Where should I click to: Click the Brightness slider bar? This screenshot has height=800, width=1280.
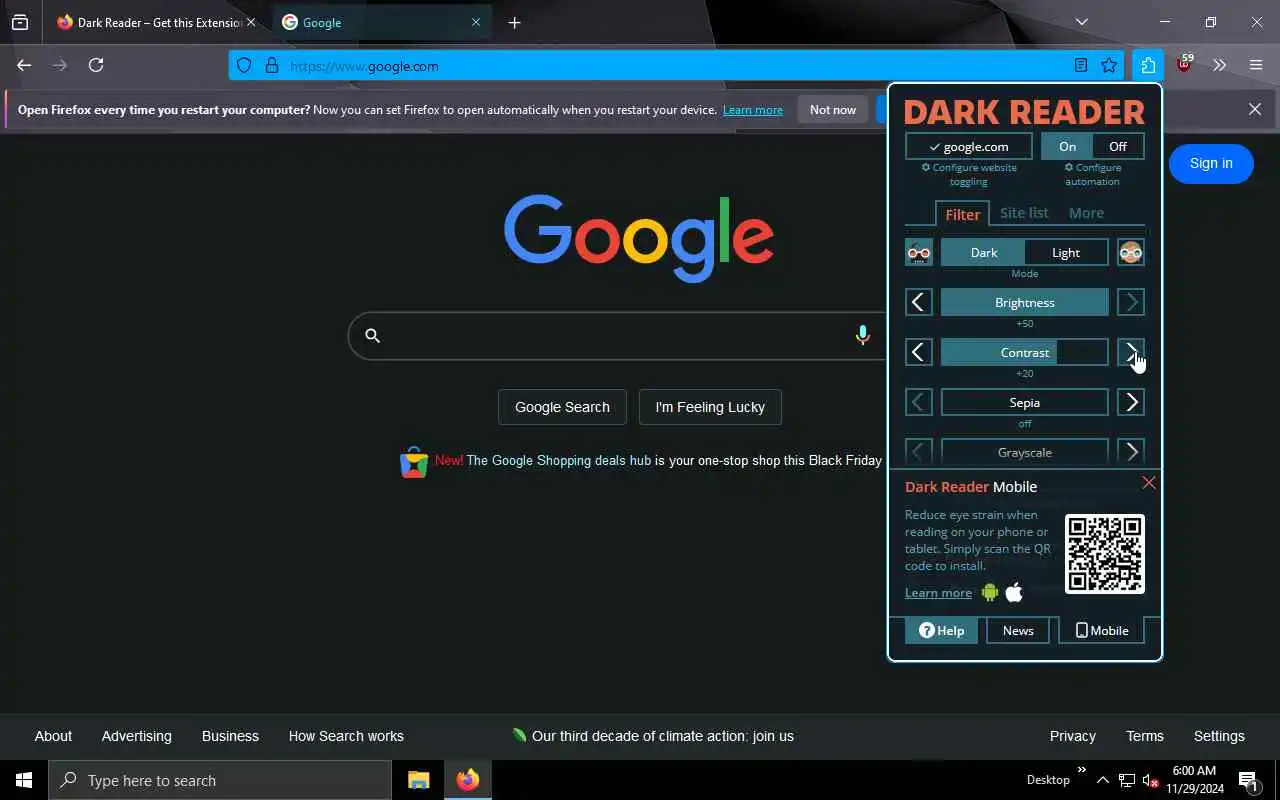[1024, 302]
